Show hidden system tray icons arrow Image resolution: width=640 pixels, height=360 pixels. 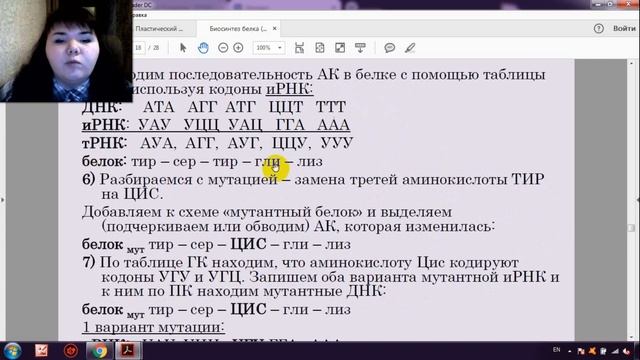click(569, 351)
